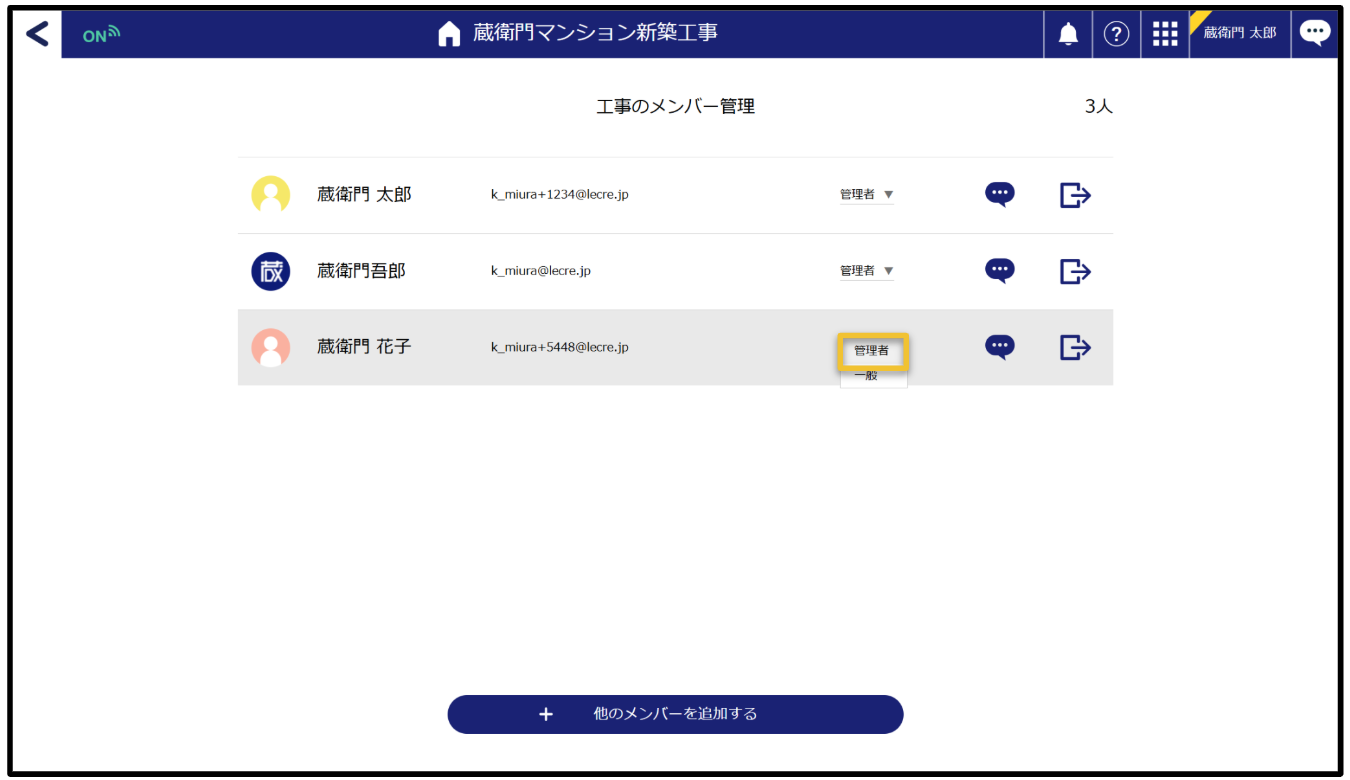Open the help question mark icon

[1116, 34]
